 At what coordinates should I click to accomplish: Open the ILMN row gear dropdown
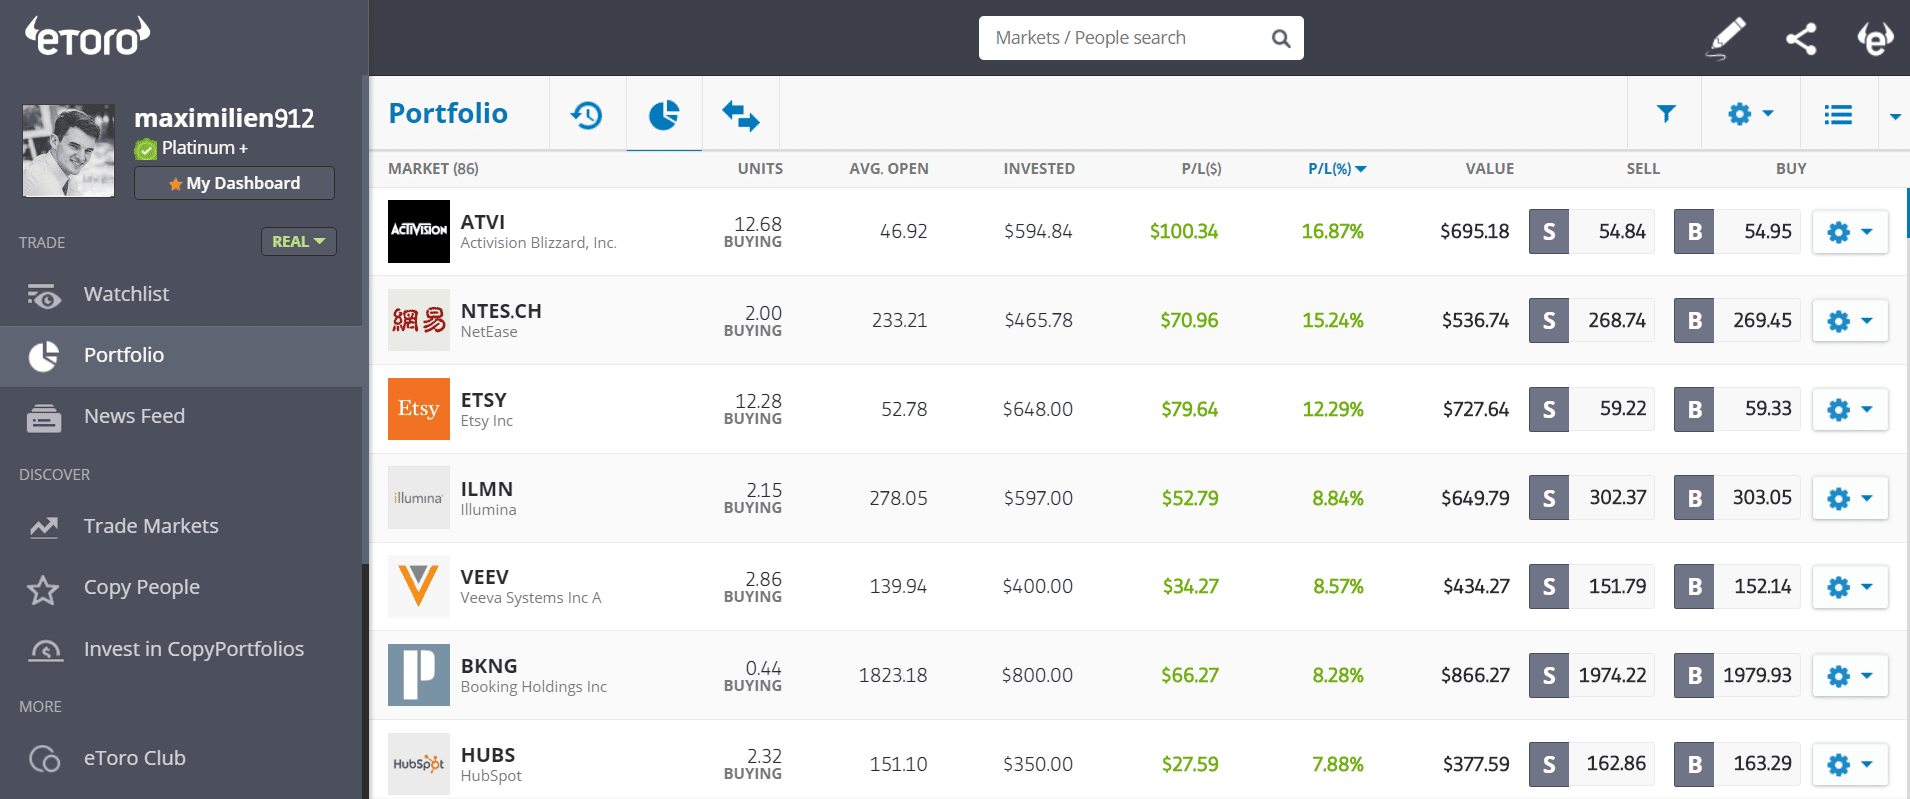pyautogui.click(x=1850, y=498)
